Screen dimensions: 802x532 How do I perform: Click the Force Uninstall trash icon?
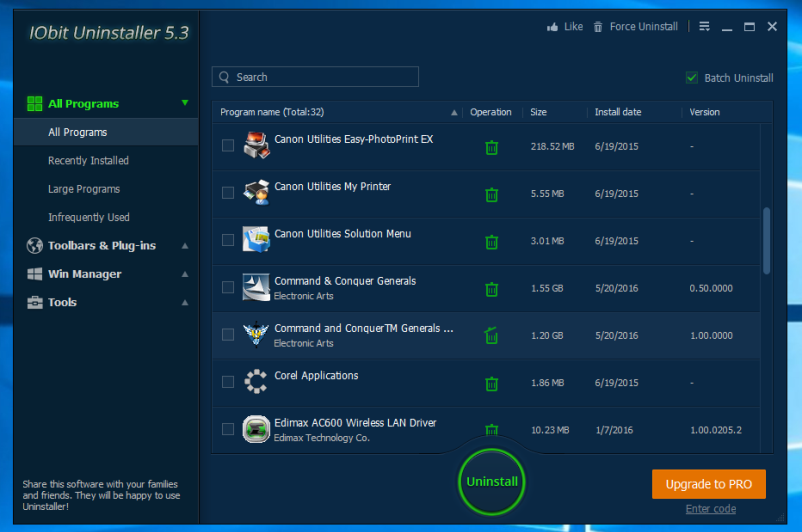pyautogui.click(x=598, y=27)
